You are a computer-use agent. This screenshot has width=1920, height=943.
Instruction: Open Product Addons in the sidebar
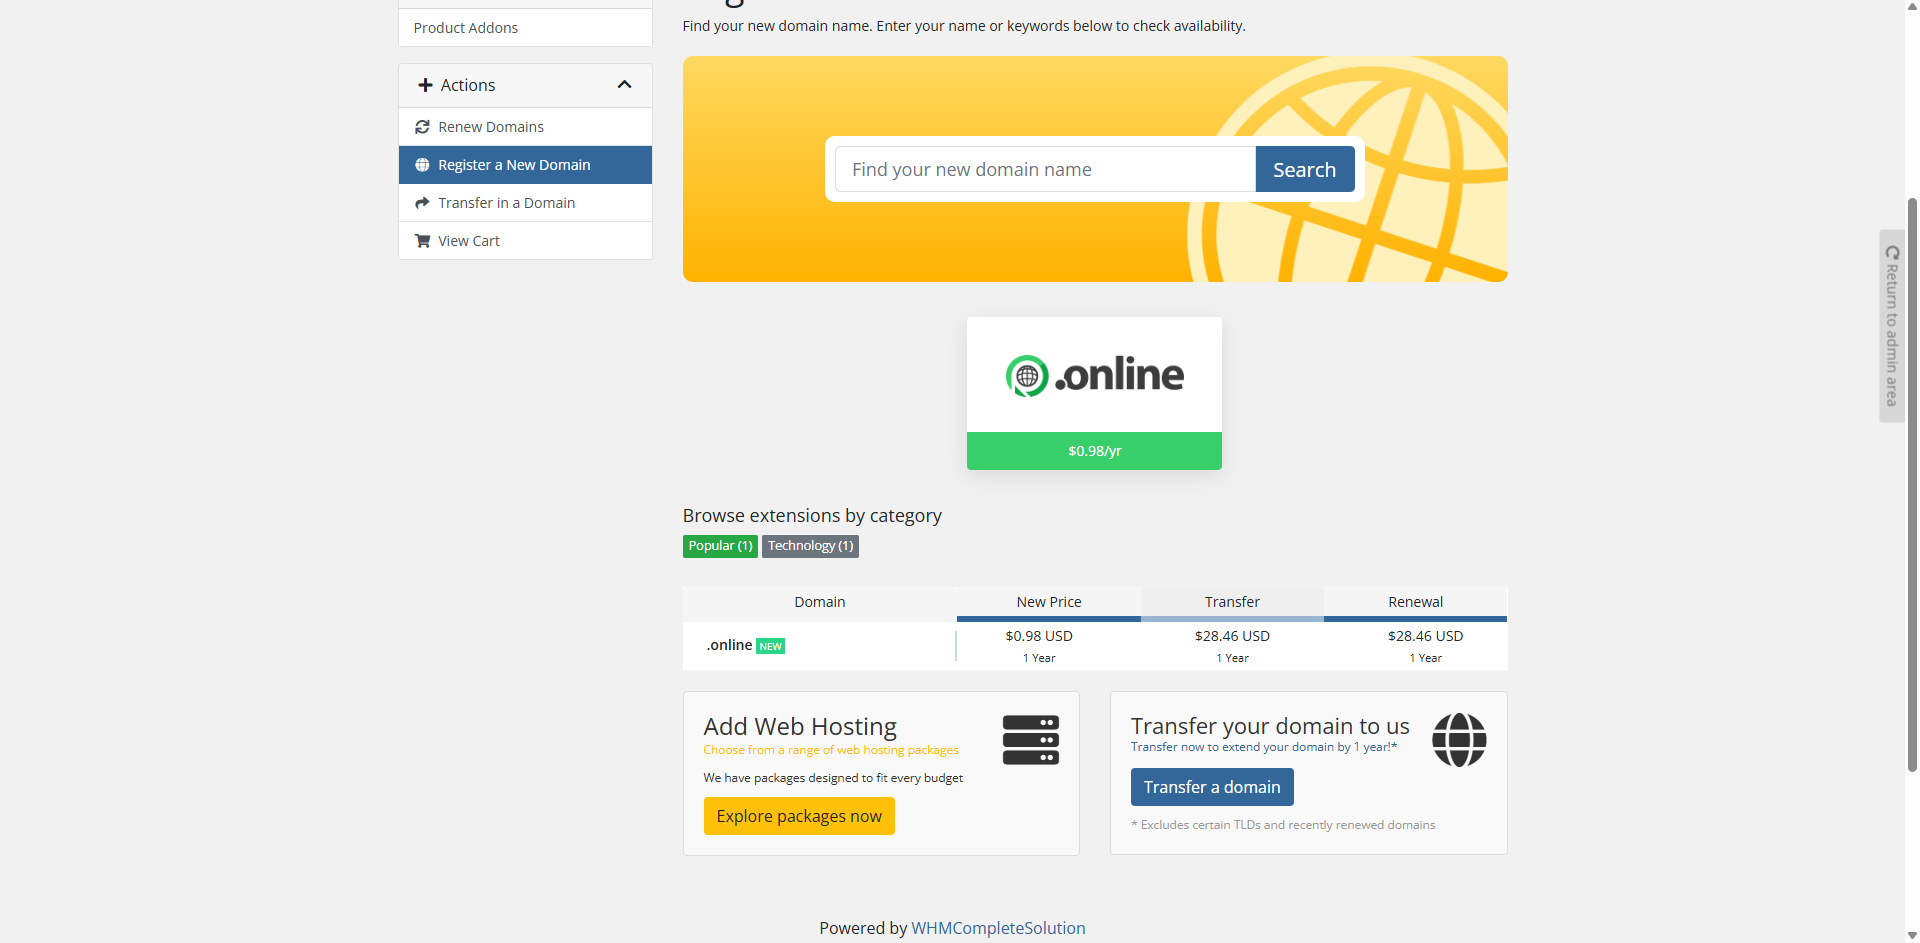pyautogui.click(x=466, y=28)
